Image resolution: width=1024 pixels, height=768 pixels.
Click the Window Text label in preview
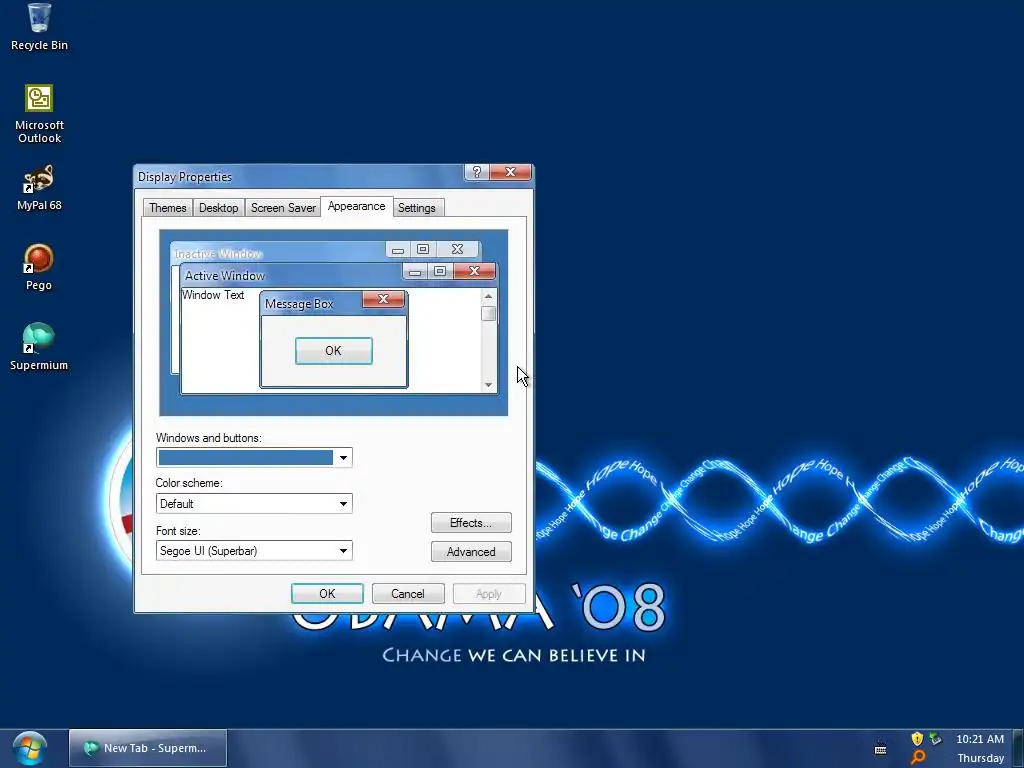[213, 295]
